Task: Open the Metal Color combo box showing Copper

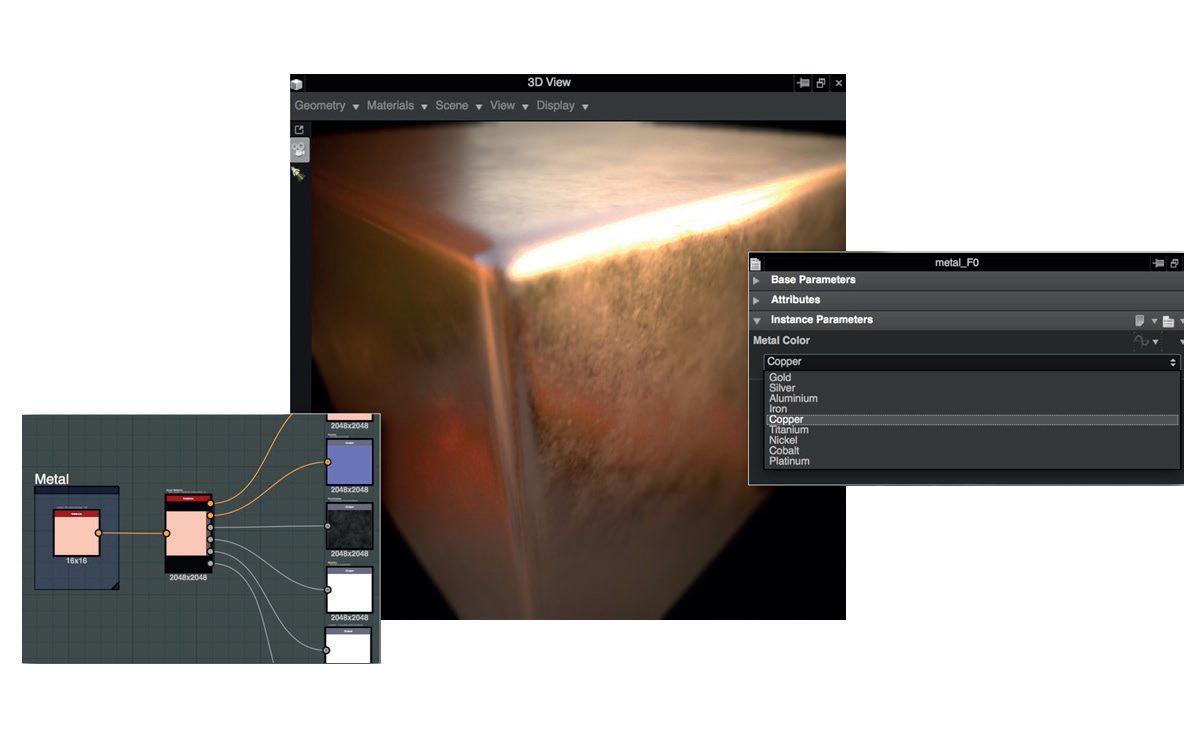Action: (972, 362)
